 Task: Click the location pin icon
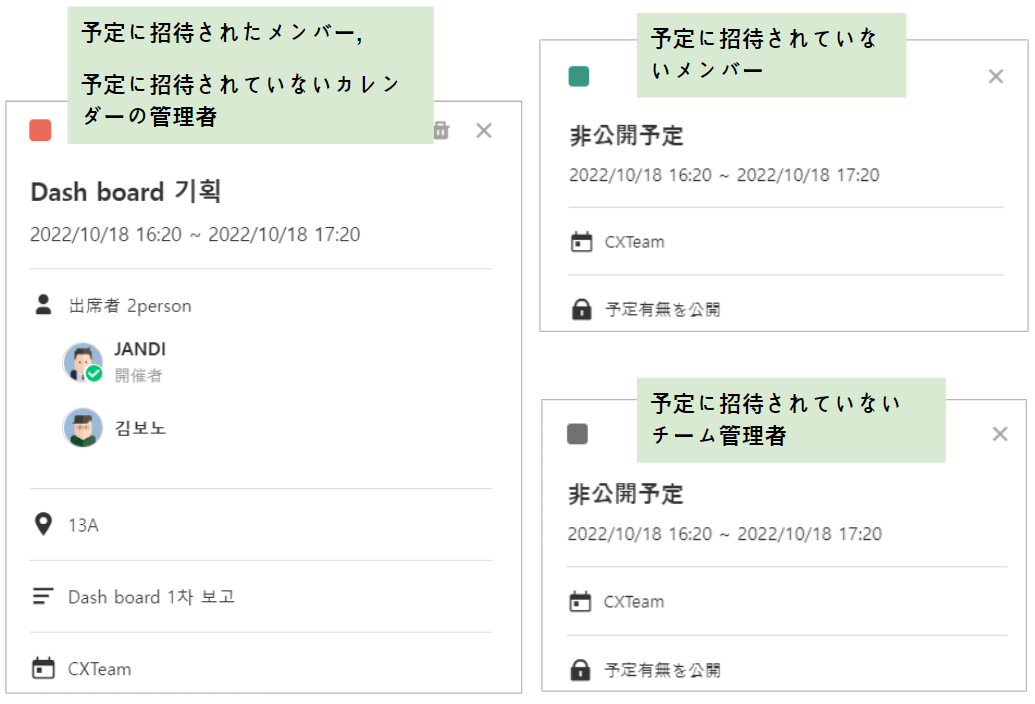click(x=43, y=524)
